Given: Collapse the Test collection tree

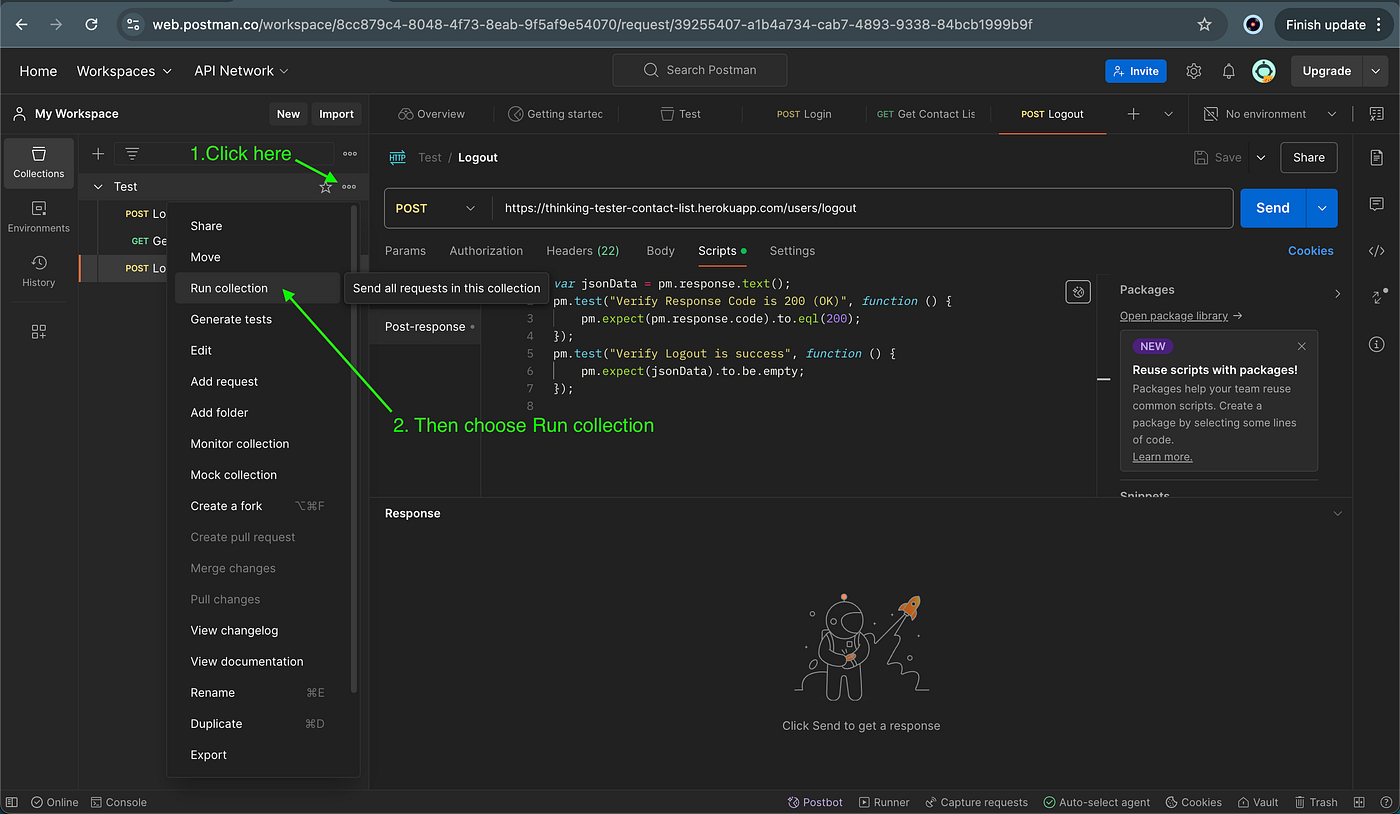Looking at the screenshot, I should pyautogui.click(x=98, y=187).
